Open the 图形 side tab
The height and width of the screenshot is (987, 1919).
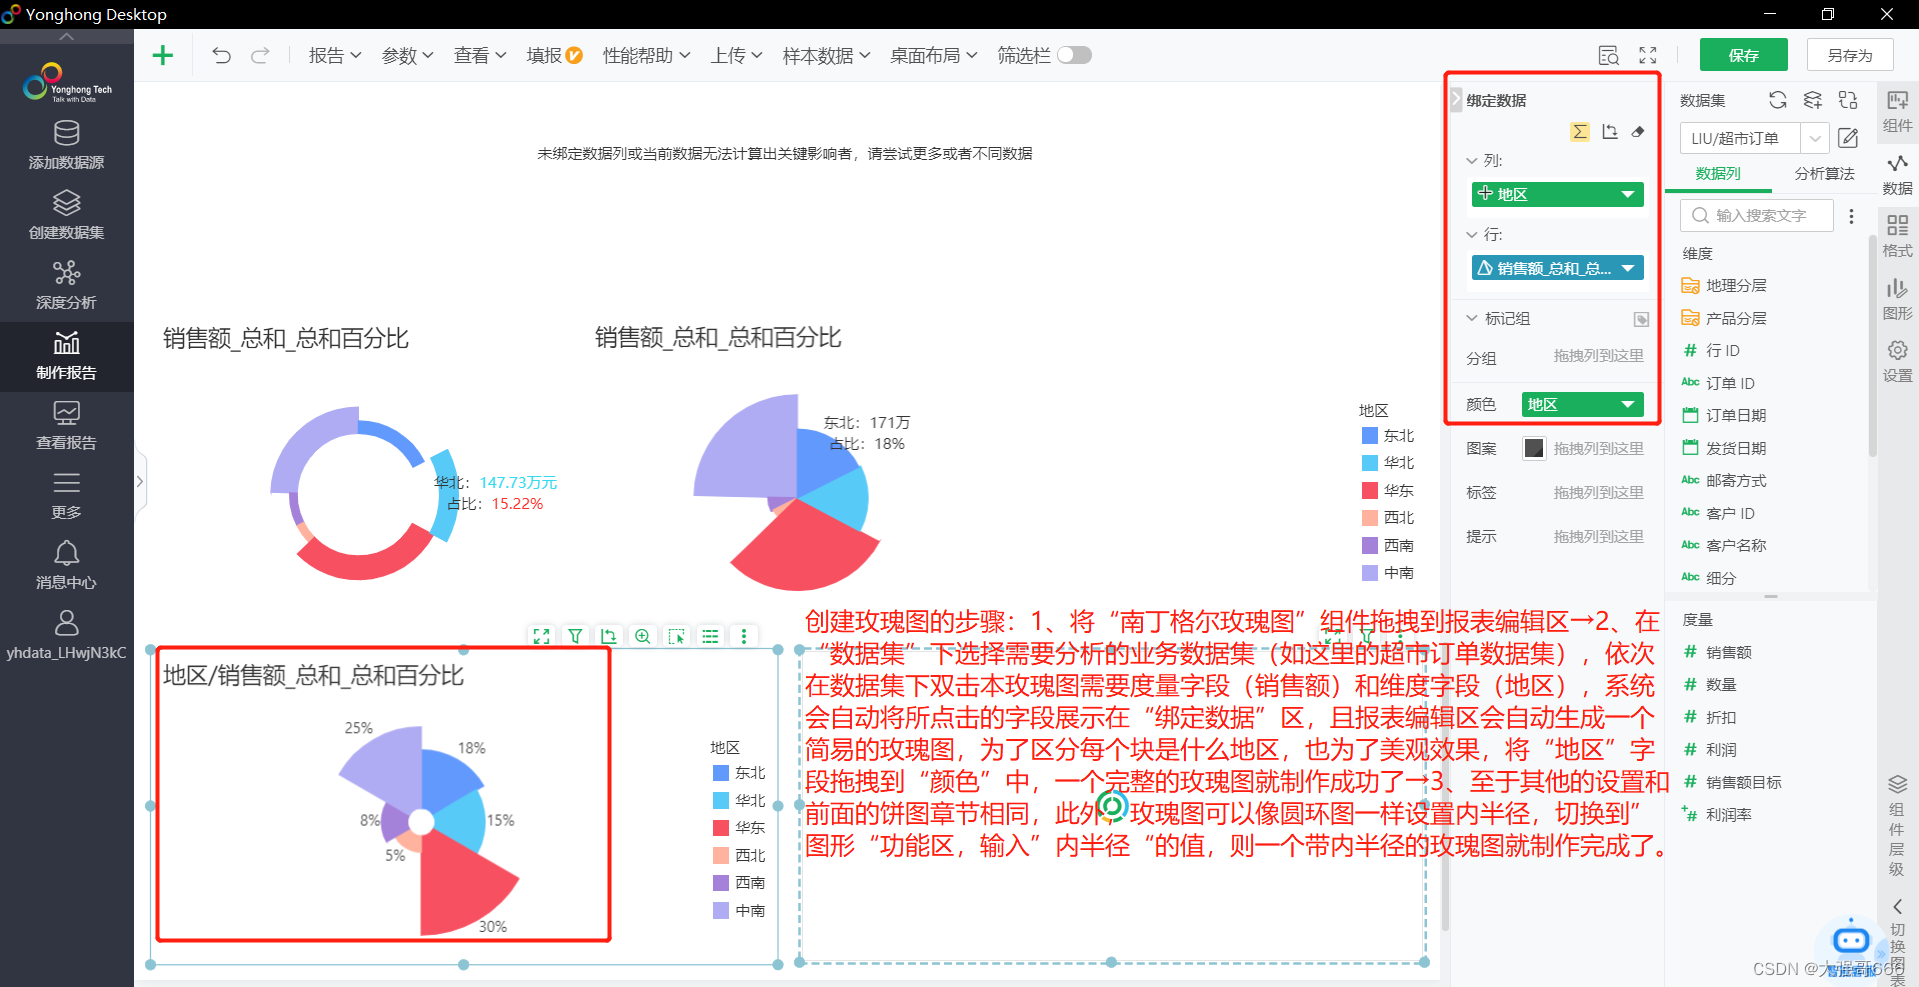(1897, 299)
